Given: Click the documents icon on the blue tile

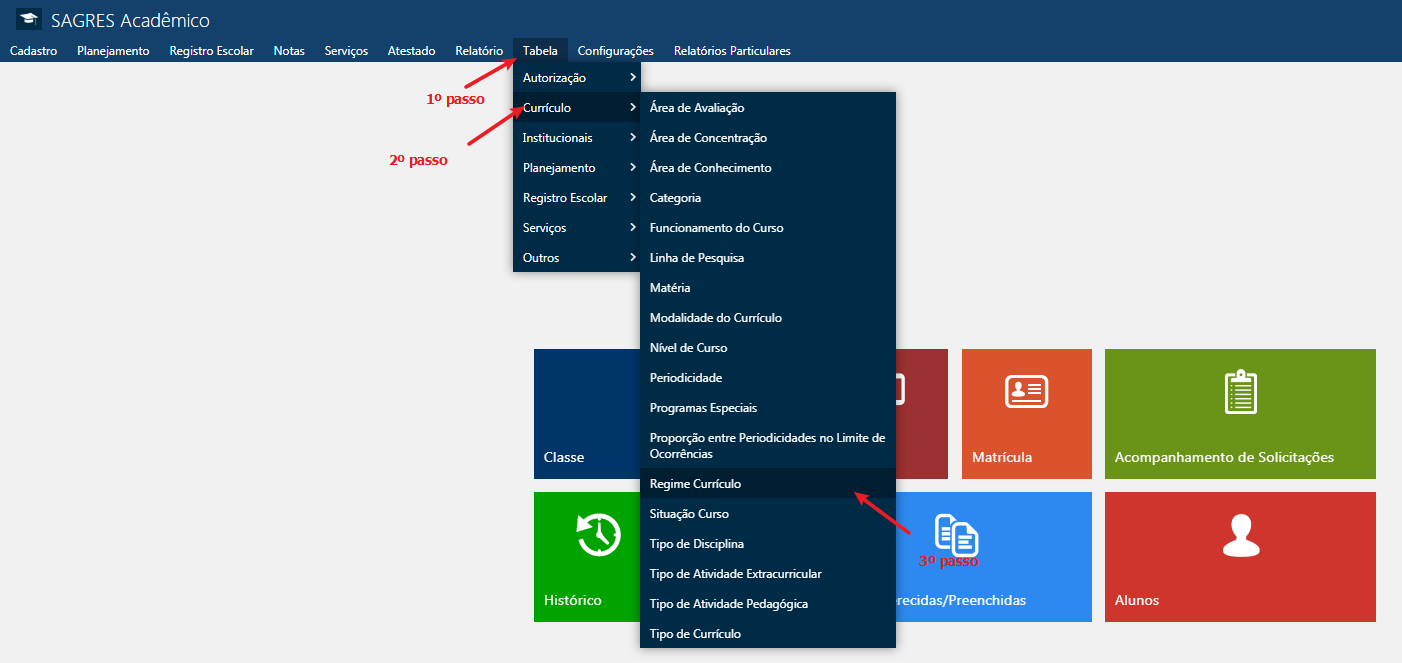Looking at the screenshot, I should (955, 535).
